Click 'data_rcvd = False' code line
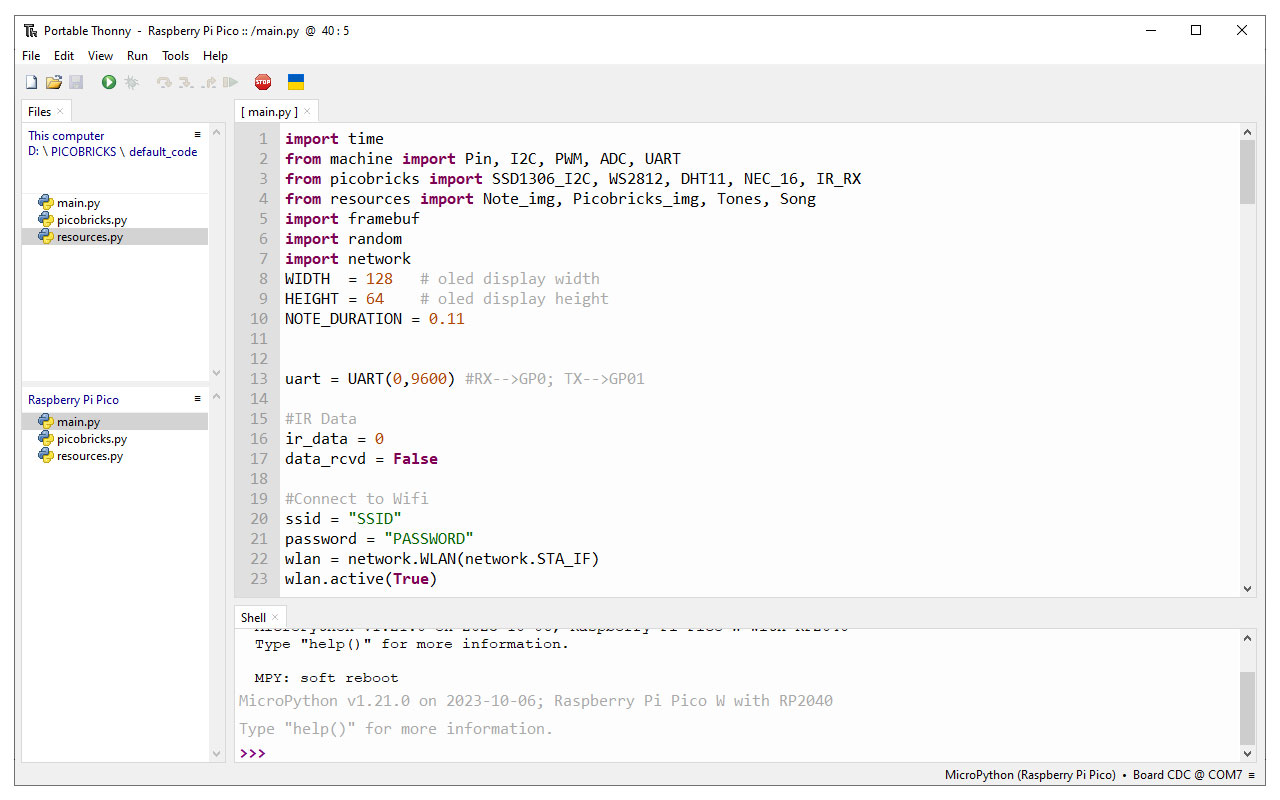Image resolution: width=1280 pixels, height=800 pixels. [361, 459]
